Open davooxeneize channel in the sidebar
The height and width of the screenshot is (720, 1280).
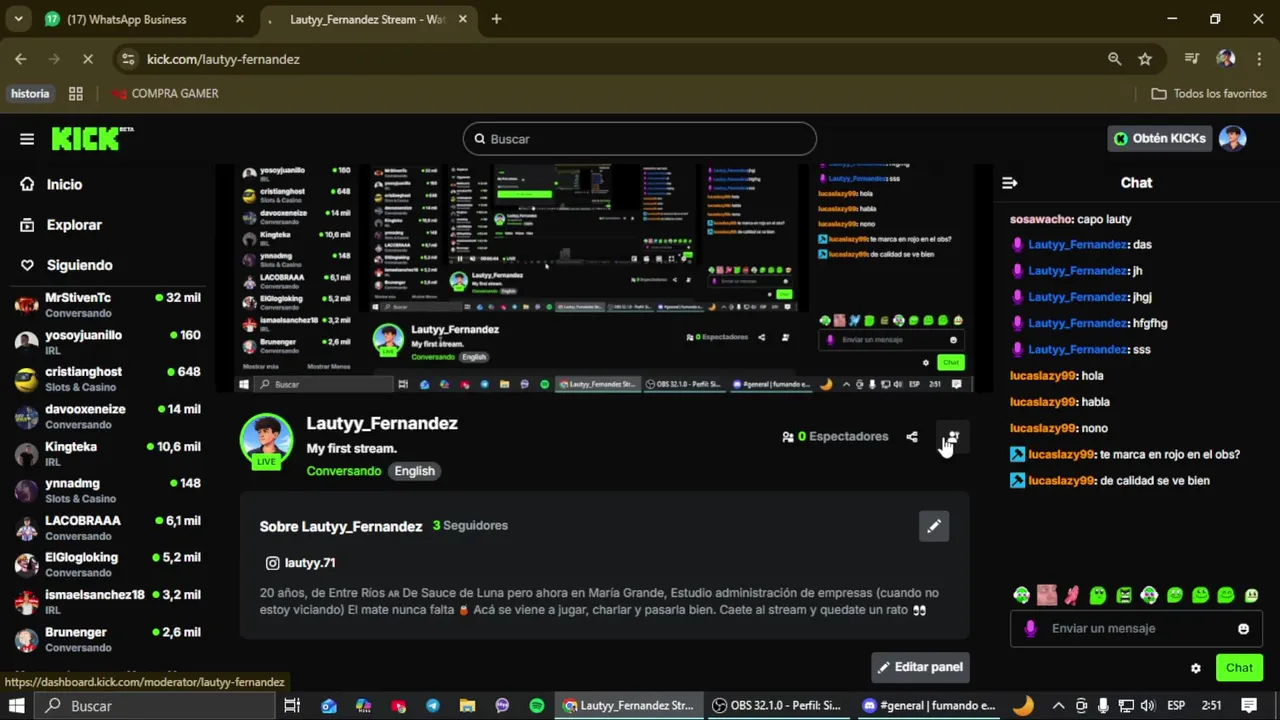pyautogui.click(x=107, y=416)
